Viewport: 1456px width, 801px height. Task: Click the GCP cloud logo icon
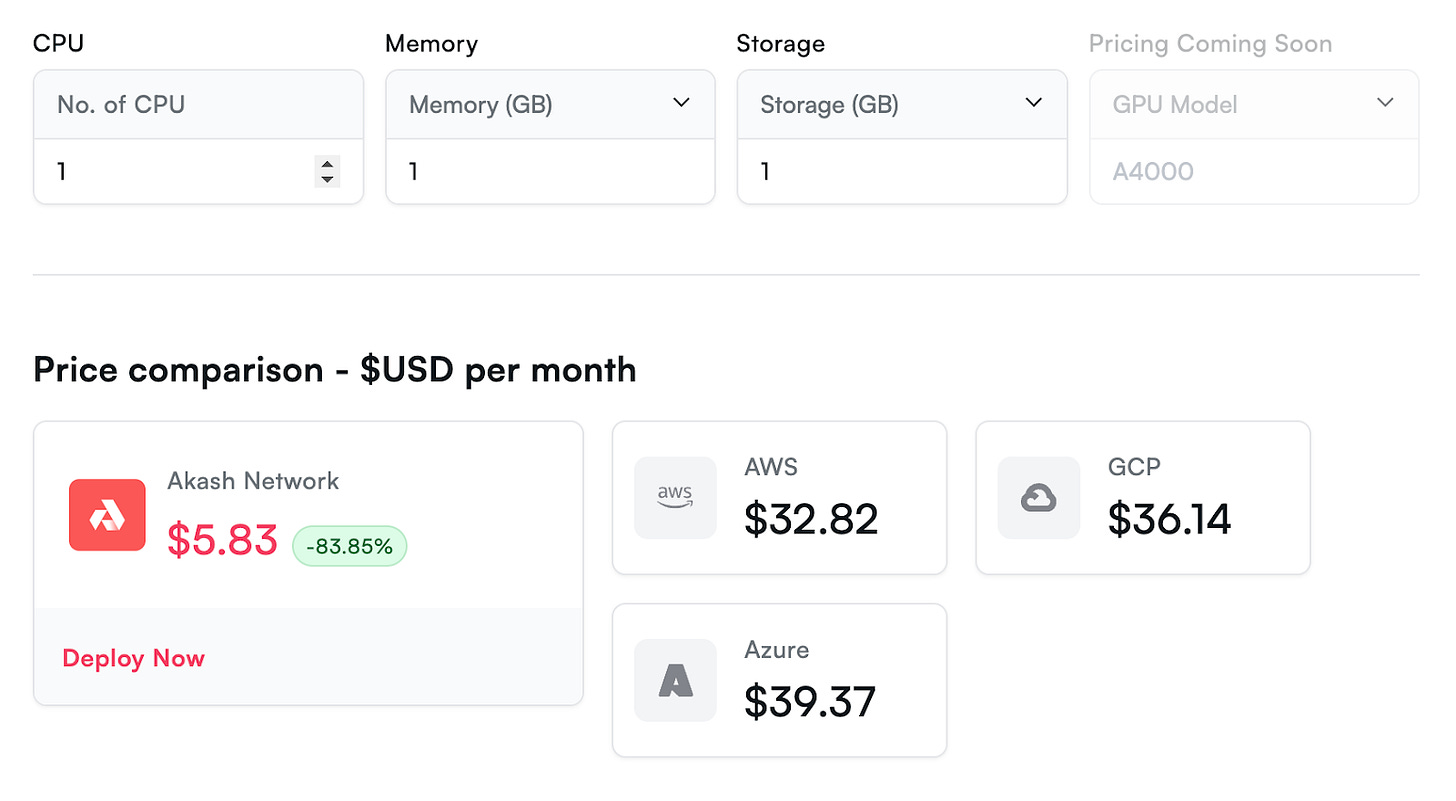[x=1039, y=497]
